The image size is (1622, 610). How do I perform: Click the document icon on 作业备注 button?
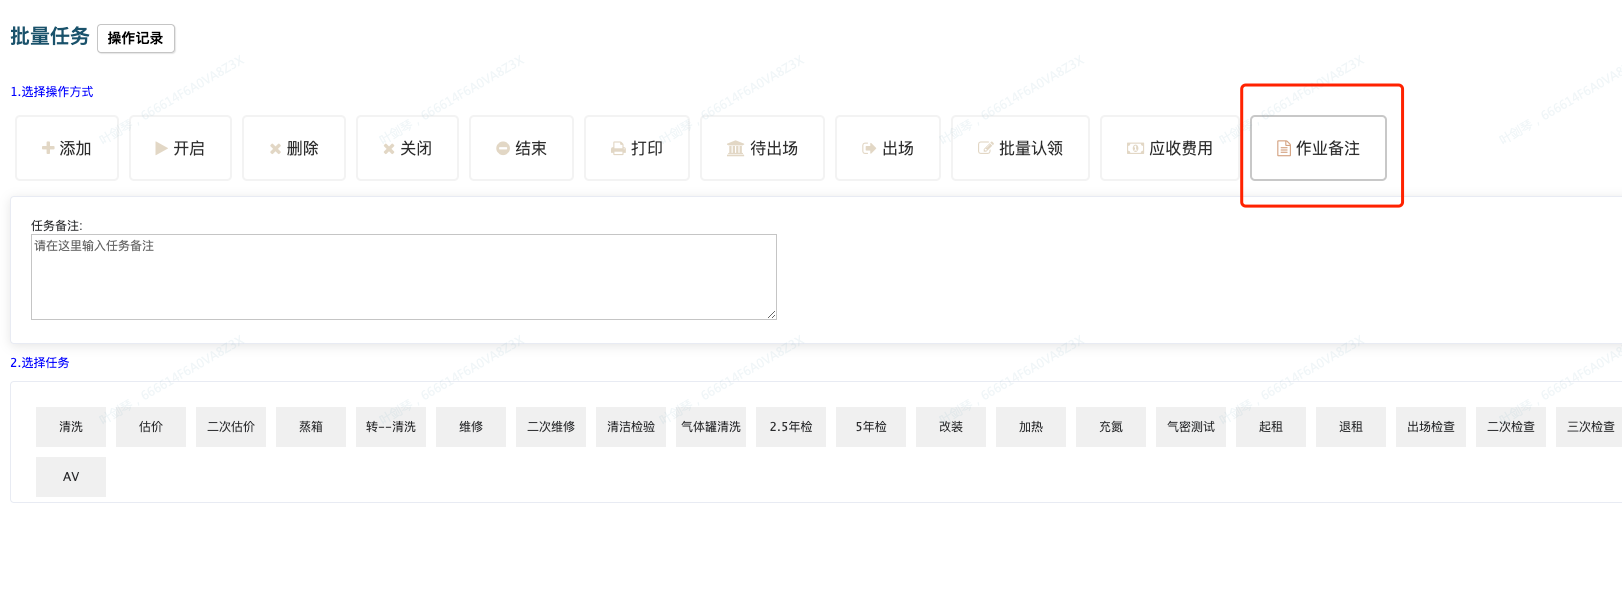1283,149
